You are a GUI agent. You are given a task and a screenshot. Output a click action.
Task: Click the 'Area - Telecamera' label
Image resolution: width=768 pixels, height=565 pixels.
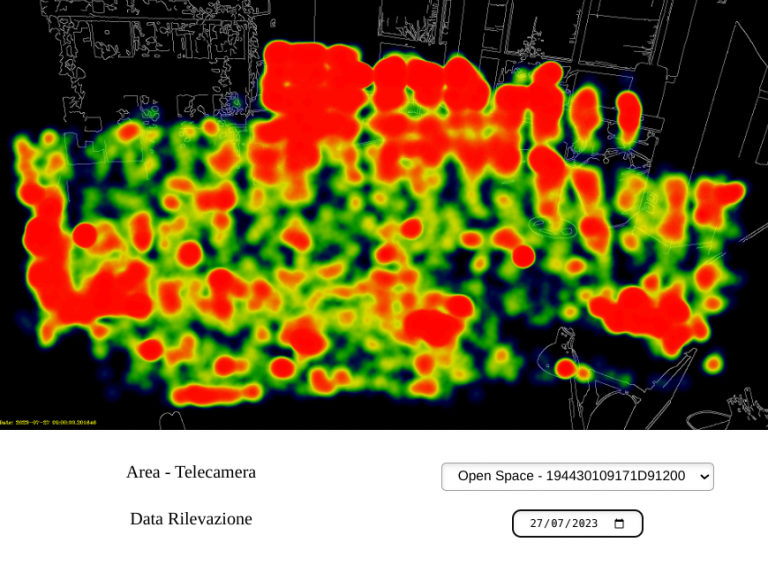pos(191,472)
